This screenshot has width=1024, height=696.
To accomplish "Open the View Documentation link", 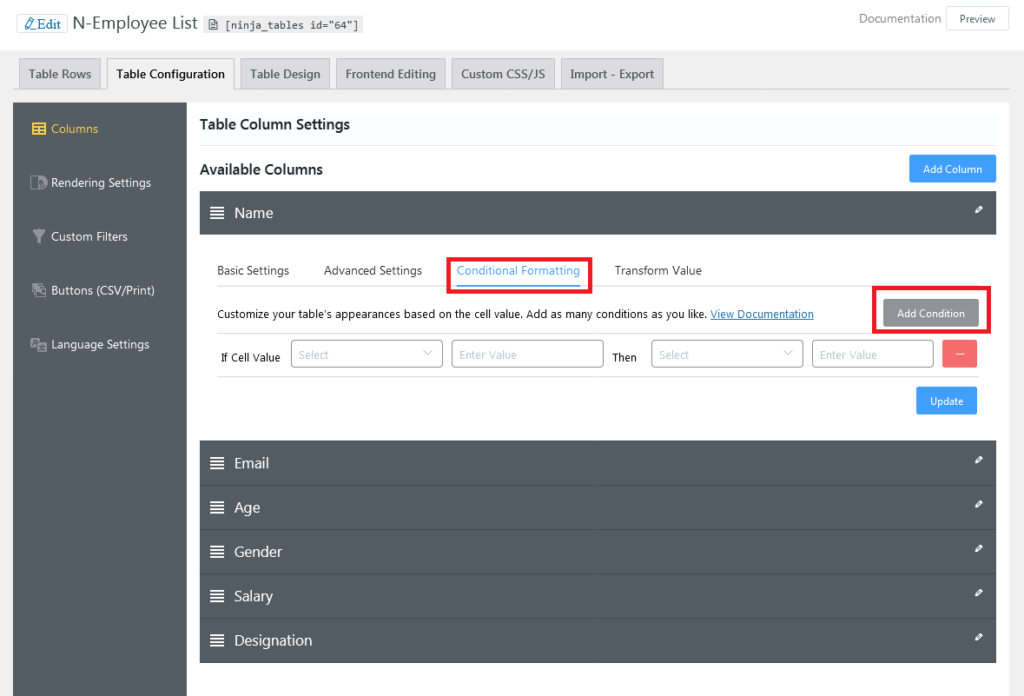I will pos(761,314).
